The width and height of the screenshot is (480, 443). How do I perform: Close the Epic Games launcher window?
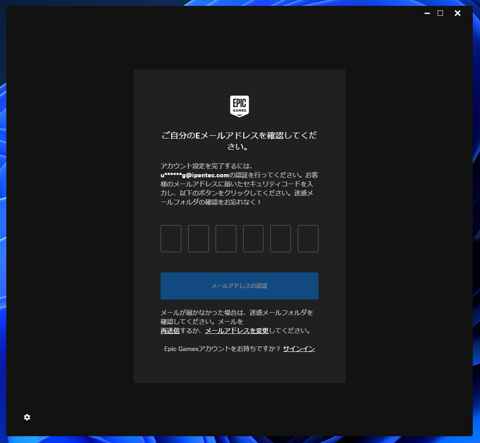458,13
